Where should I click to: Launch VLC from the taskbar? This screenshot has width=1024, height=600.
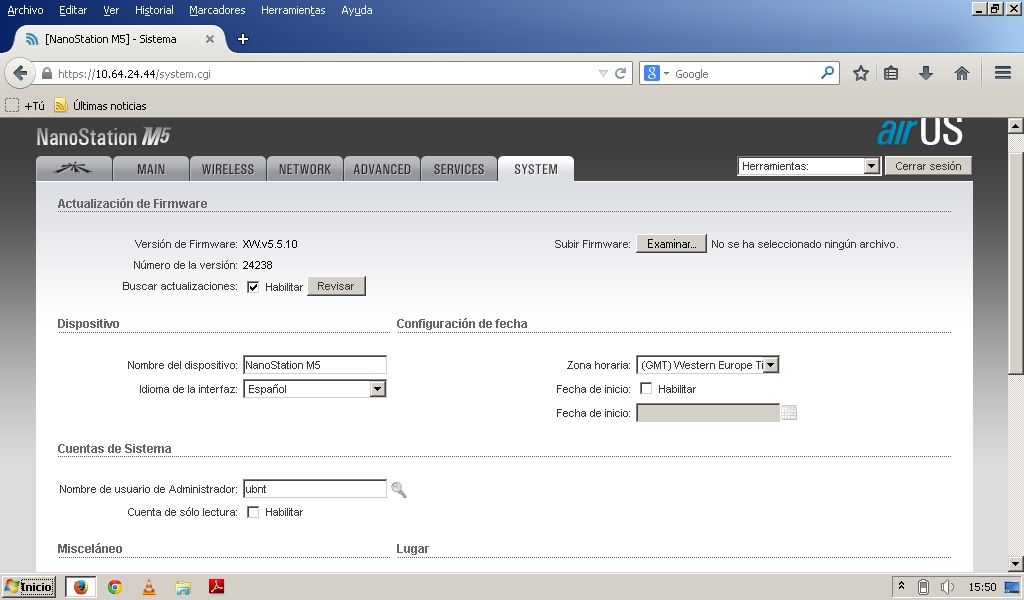tap(149, 587)
